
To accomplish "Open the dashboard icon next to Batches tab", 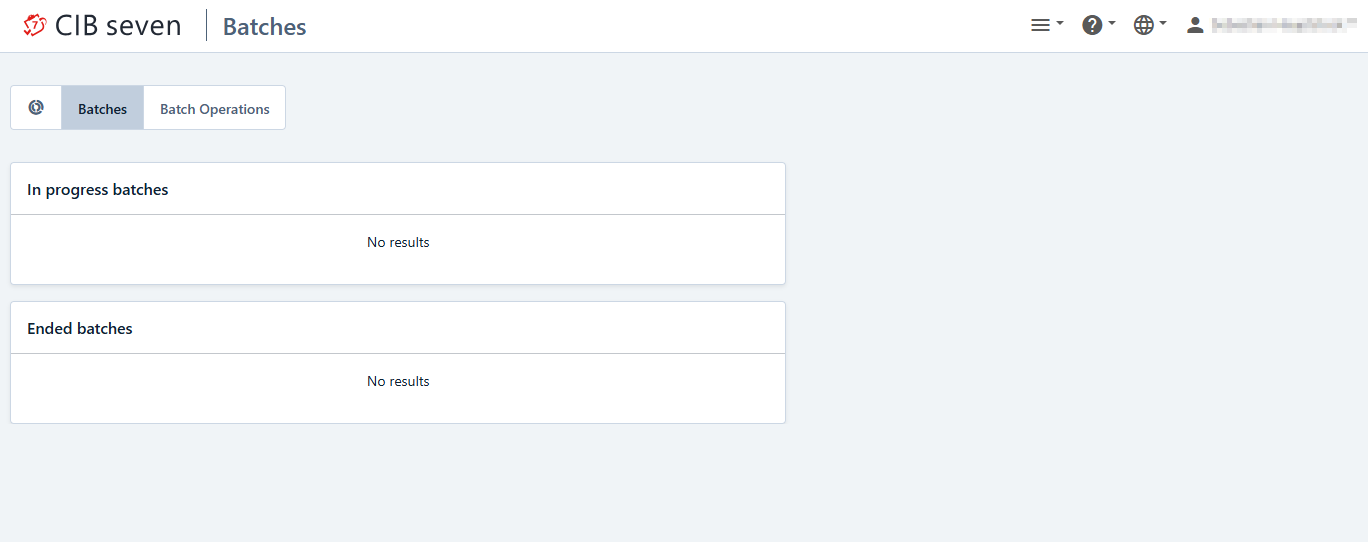I will (36, 108).
